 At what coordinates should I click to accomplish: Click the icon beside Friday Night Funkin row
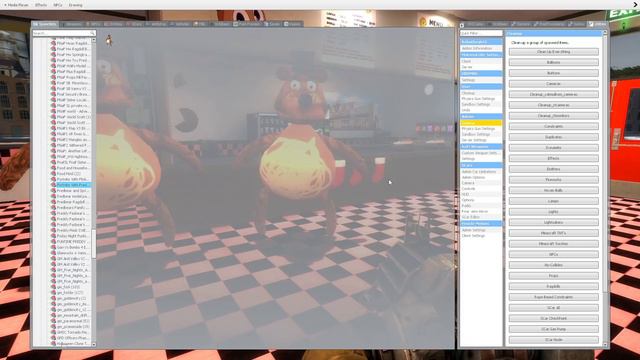pos(53,236)
